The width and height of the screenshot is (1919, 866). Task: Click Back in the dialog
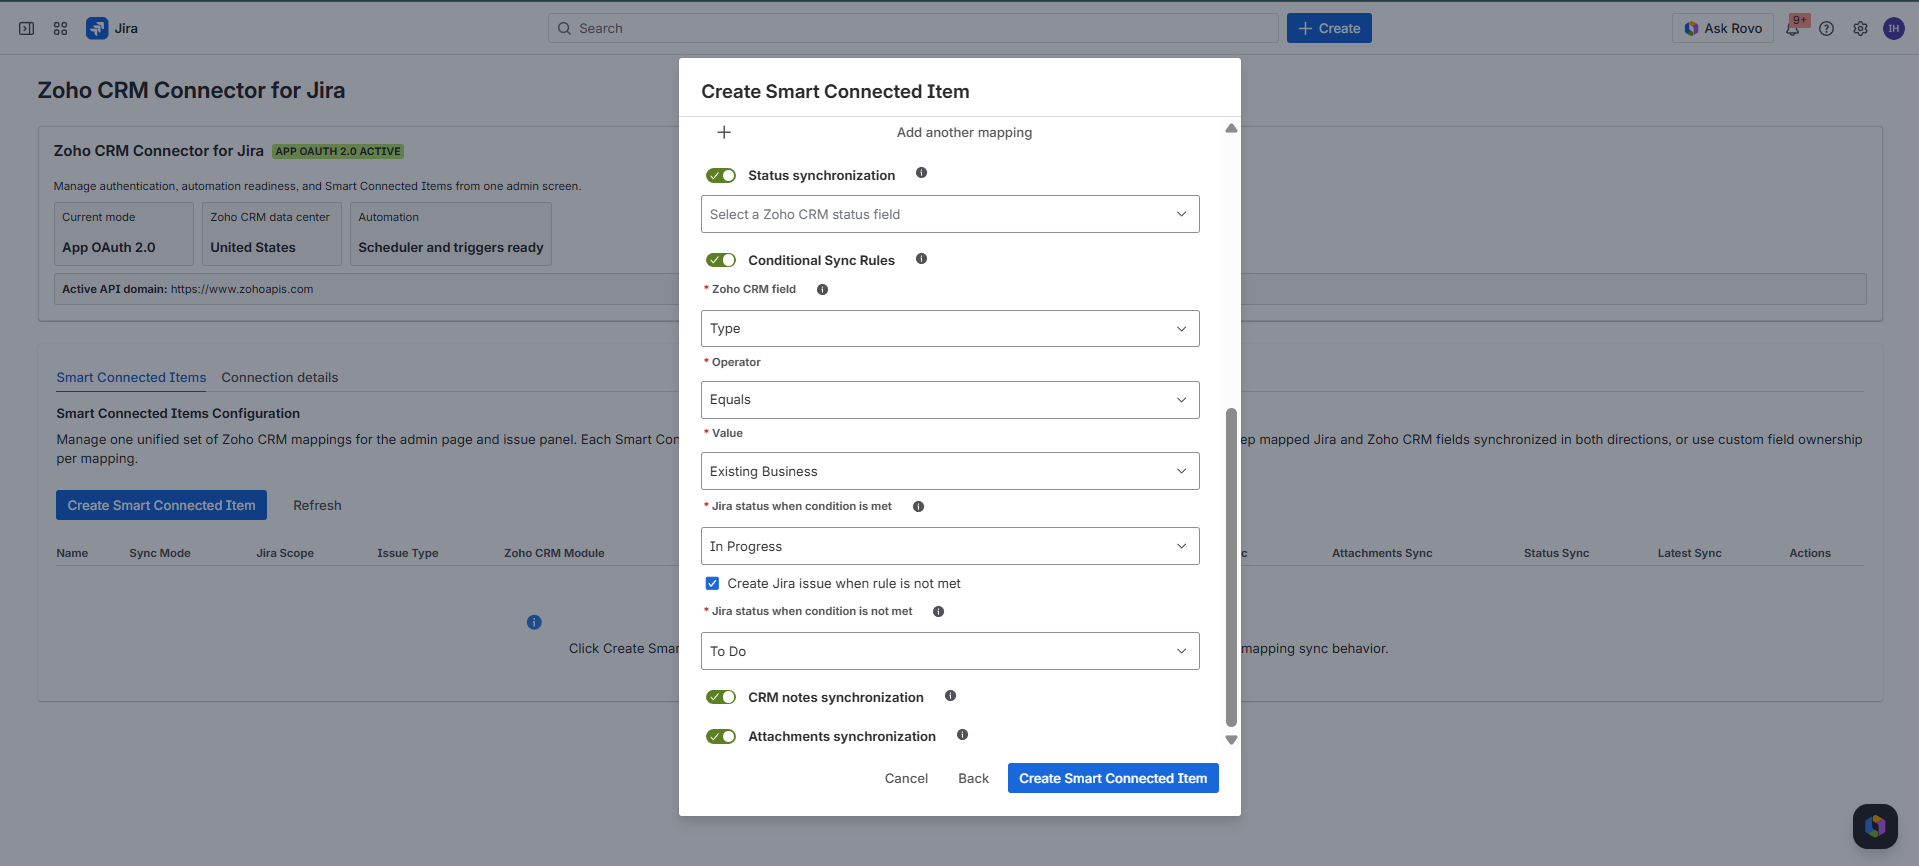click(x=973, y=778)
